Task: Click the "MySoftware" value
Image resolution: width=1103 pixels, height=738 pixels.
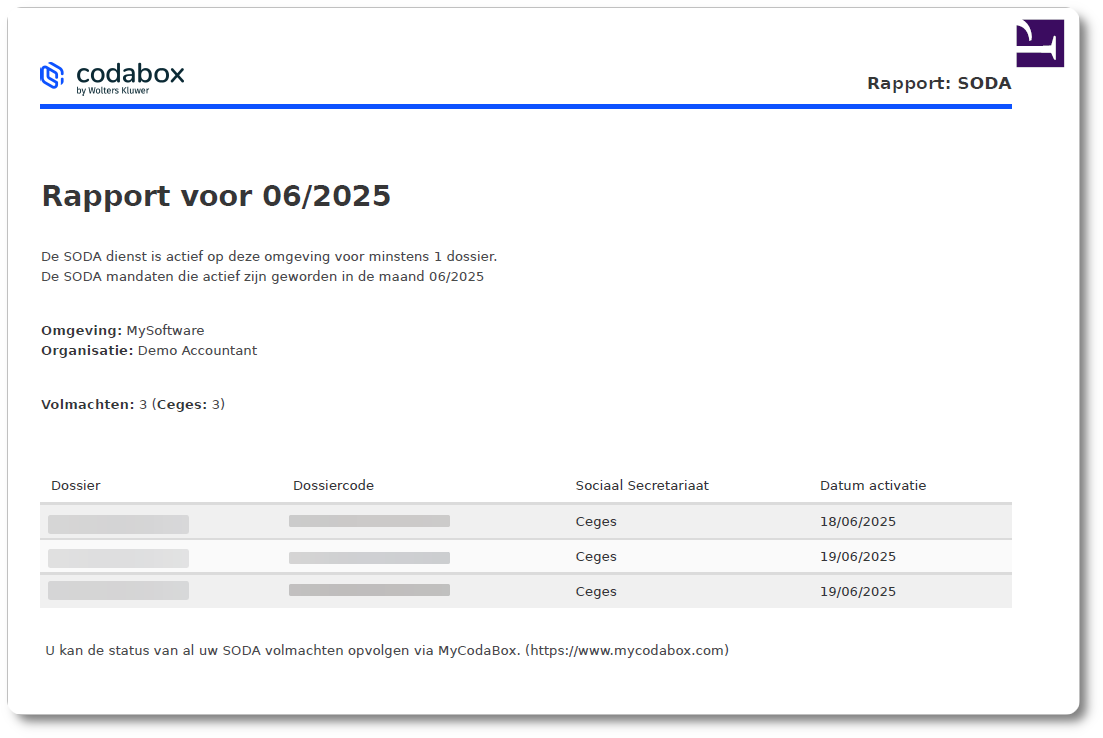Action: [165, 331]
